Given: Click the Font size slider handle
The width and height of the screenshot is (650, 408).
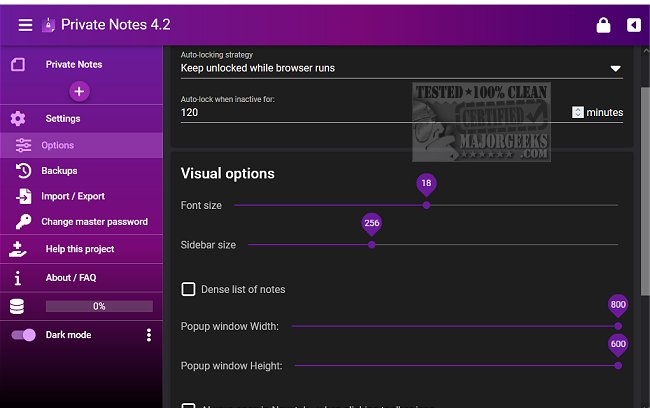Looking at the screenshot, I should 426,205.
